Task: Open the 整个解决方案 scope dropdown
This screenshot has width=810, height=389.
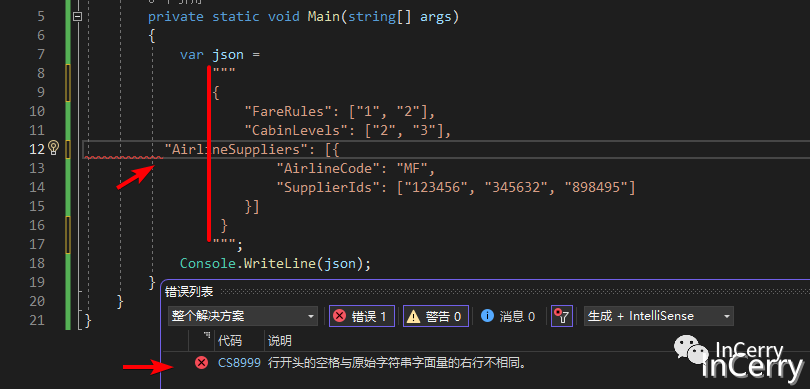Action: click(243, 316)
